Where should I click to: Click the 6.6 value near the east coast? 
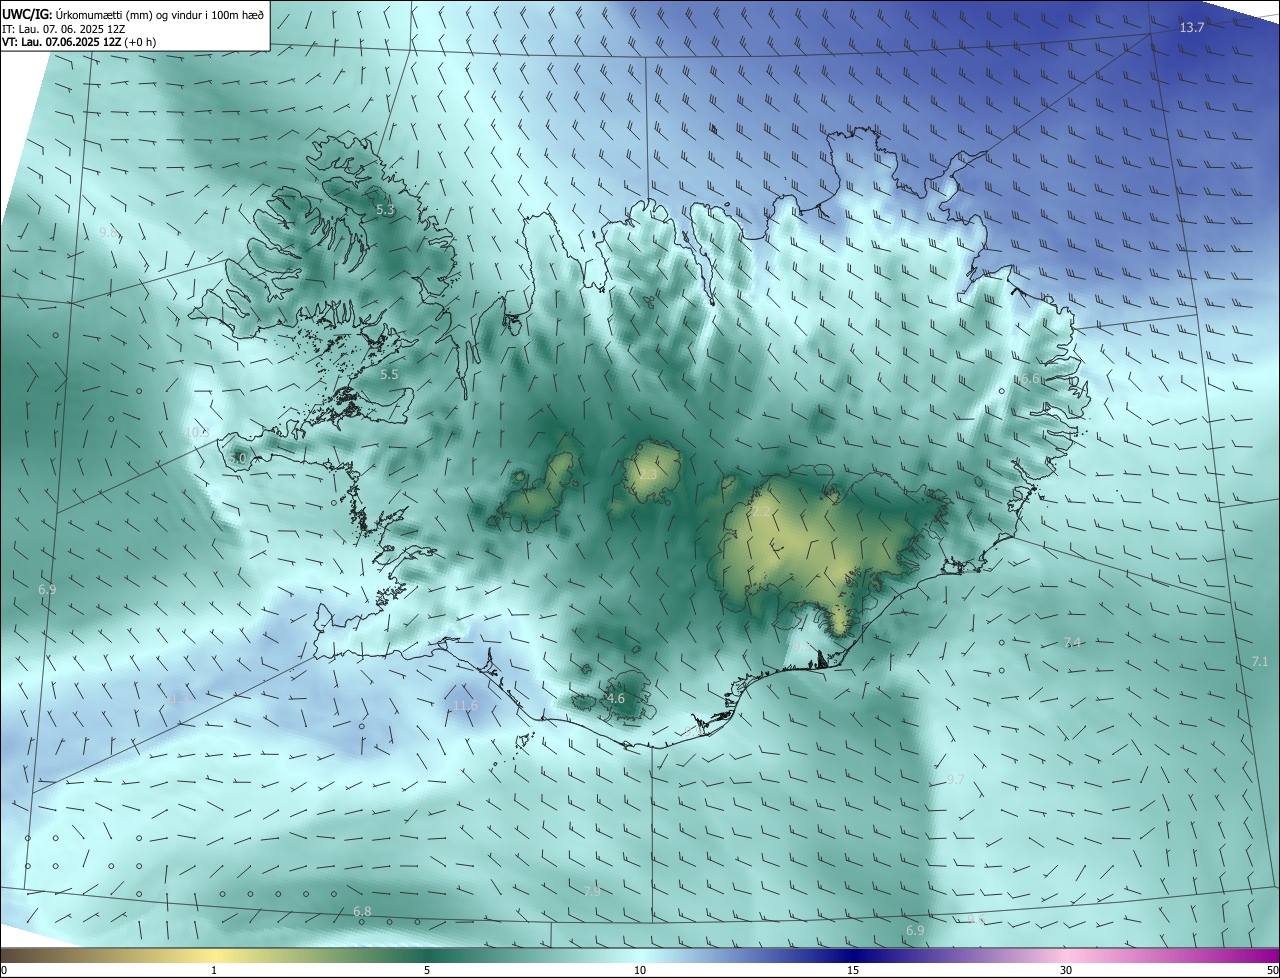[1030, 379]
